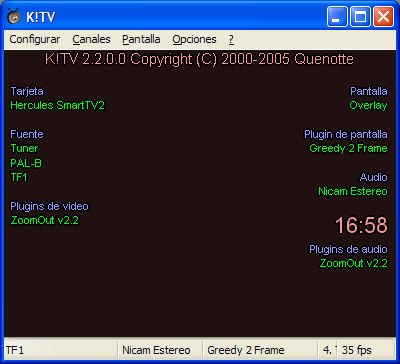The image size is (400, 364).
Task: Open the ? help menu
Action: tap(231, 39)
